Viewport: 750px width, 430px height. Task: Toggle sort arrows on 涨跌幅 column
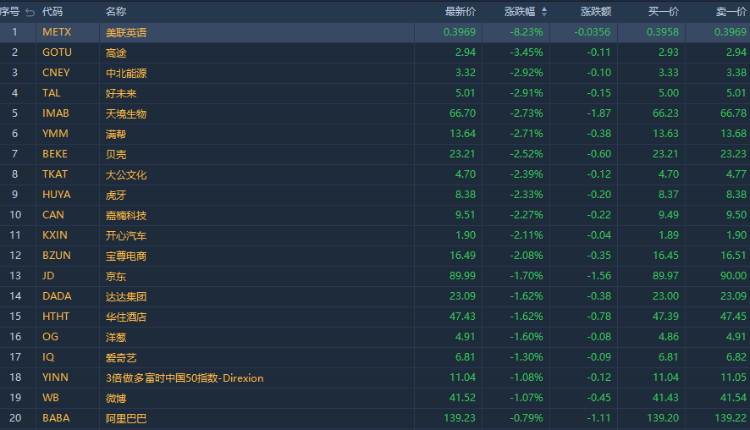pyautogui.click(x=544, y=12)
